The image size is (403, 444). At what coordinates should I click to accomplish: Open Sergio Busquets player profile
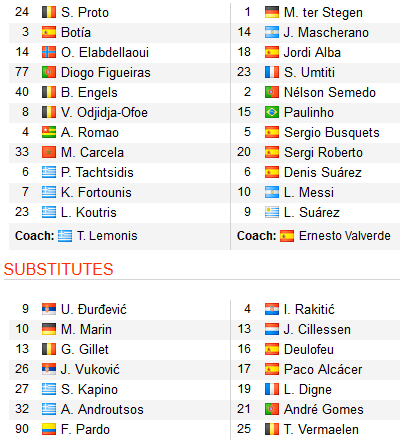click(x=332, y=133)
